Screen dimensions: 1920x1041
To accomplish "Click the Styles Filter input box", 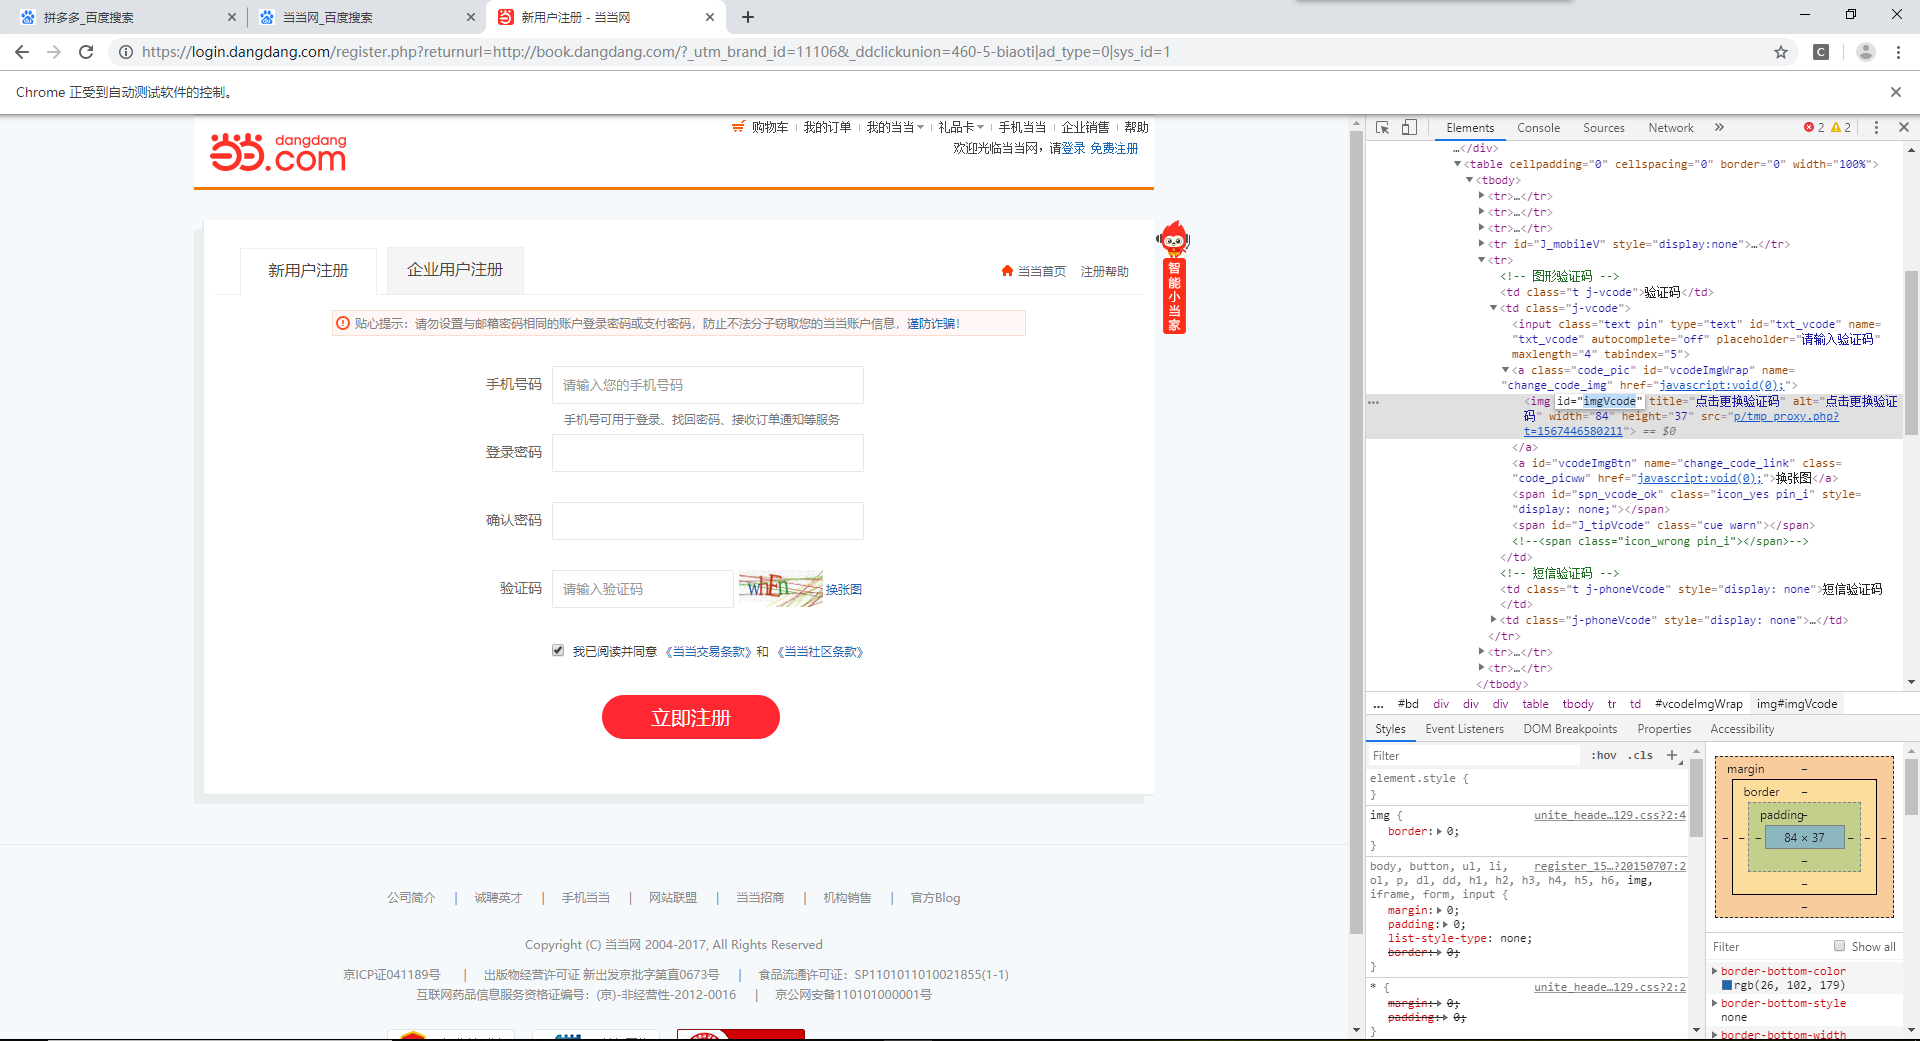I will click(1475, 755).
